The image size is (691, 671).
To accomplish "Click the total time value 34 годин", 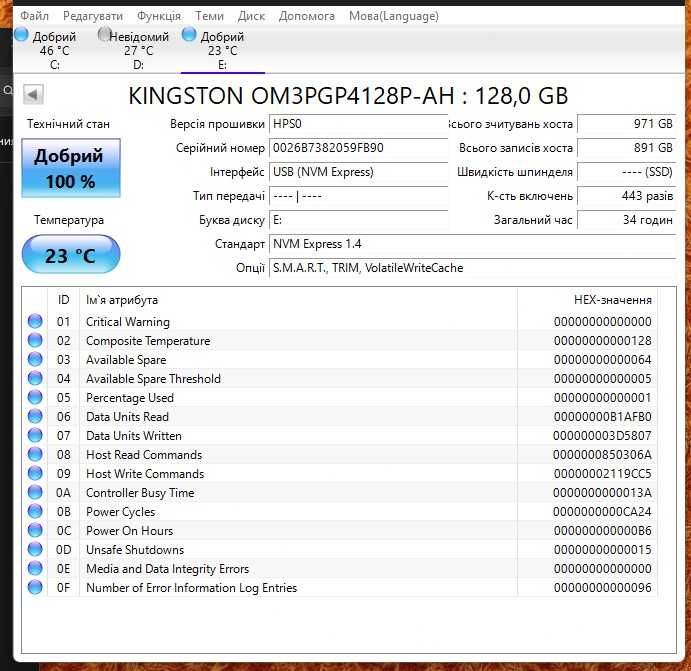I will pos(626,220).
